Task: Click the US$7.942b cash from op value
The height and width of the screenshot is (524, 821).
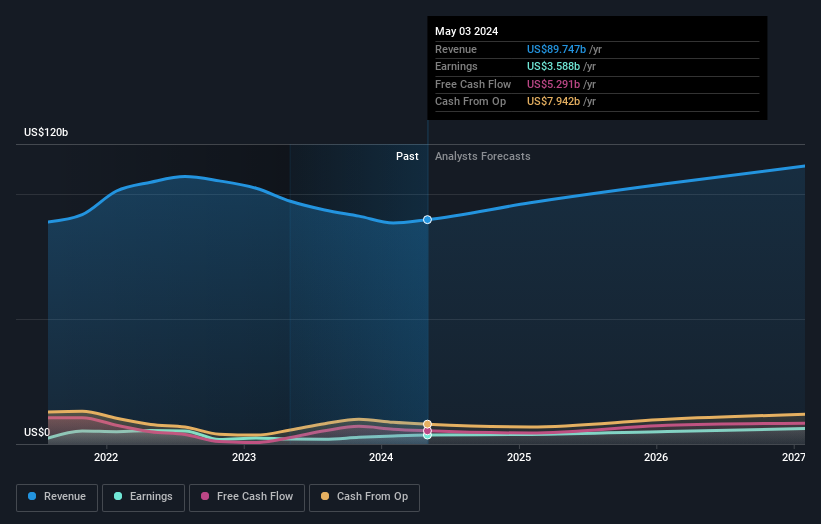Action: (x=553, y=102)
